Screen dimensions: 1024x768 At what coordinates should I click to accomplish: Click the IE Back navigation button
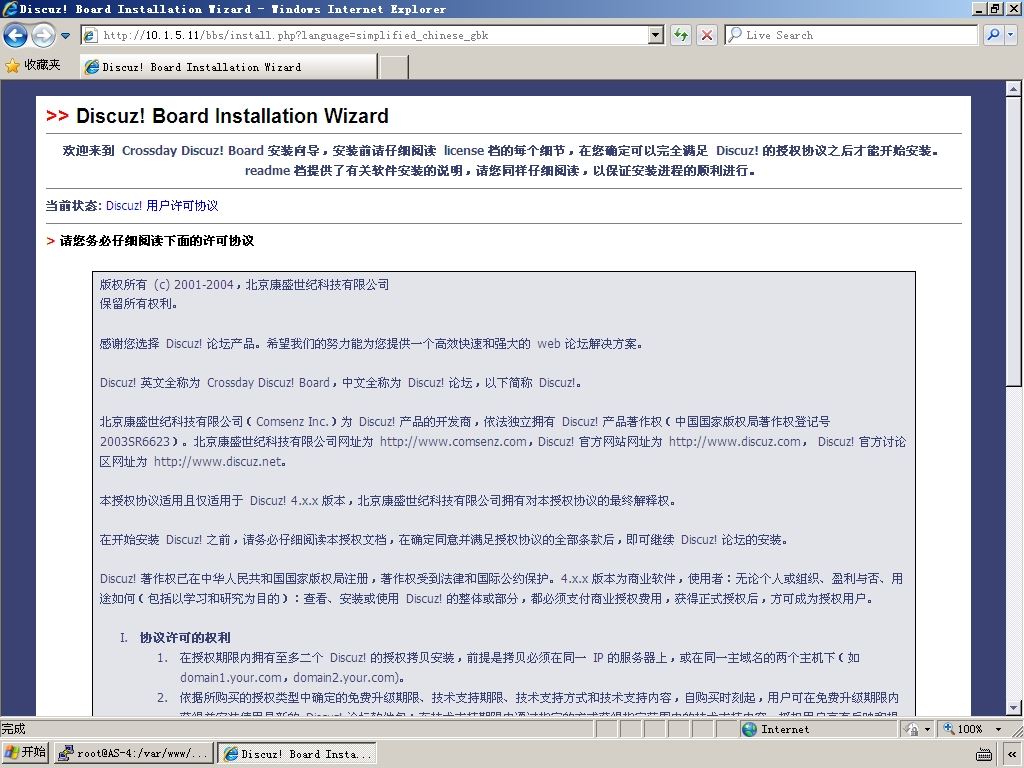pyautogui.click(x=15, y=35)
